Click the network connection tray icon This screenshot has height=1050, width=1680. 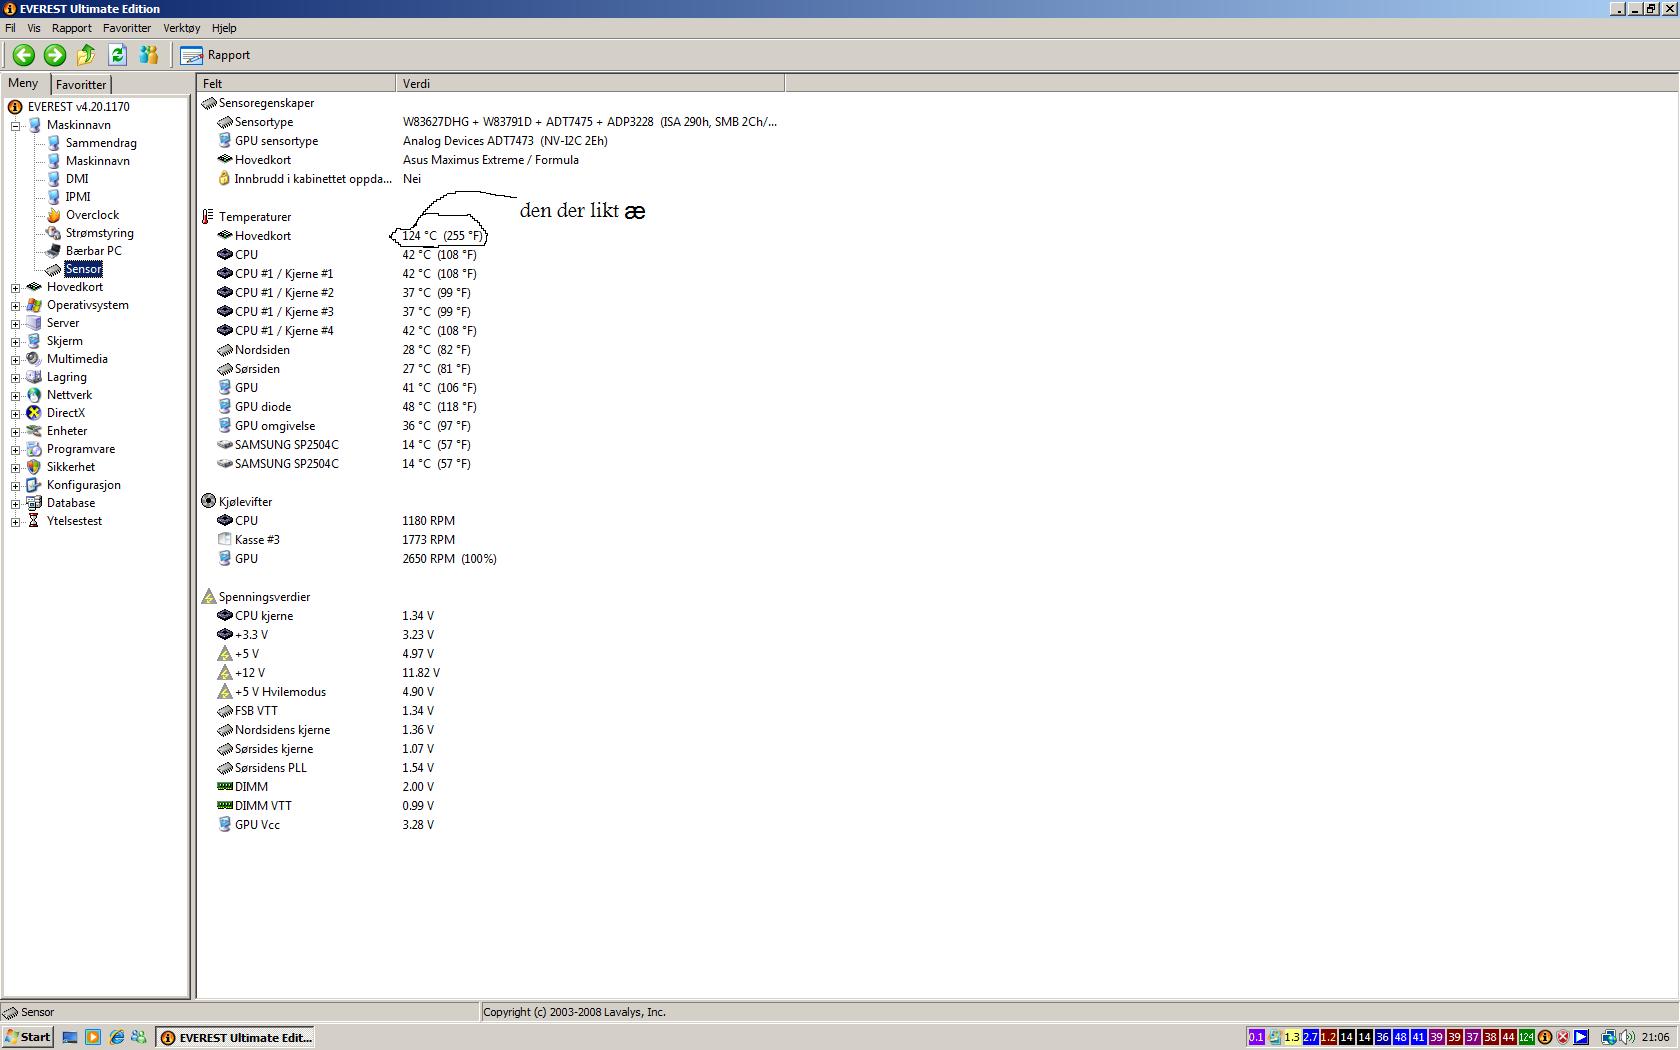1608,1037
